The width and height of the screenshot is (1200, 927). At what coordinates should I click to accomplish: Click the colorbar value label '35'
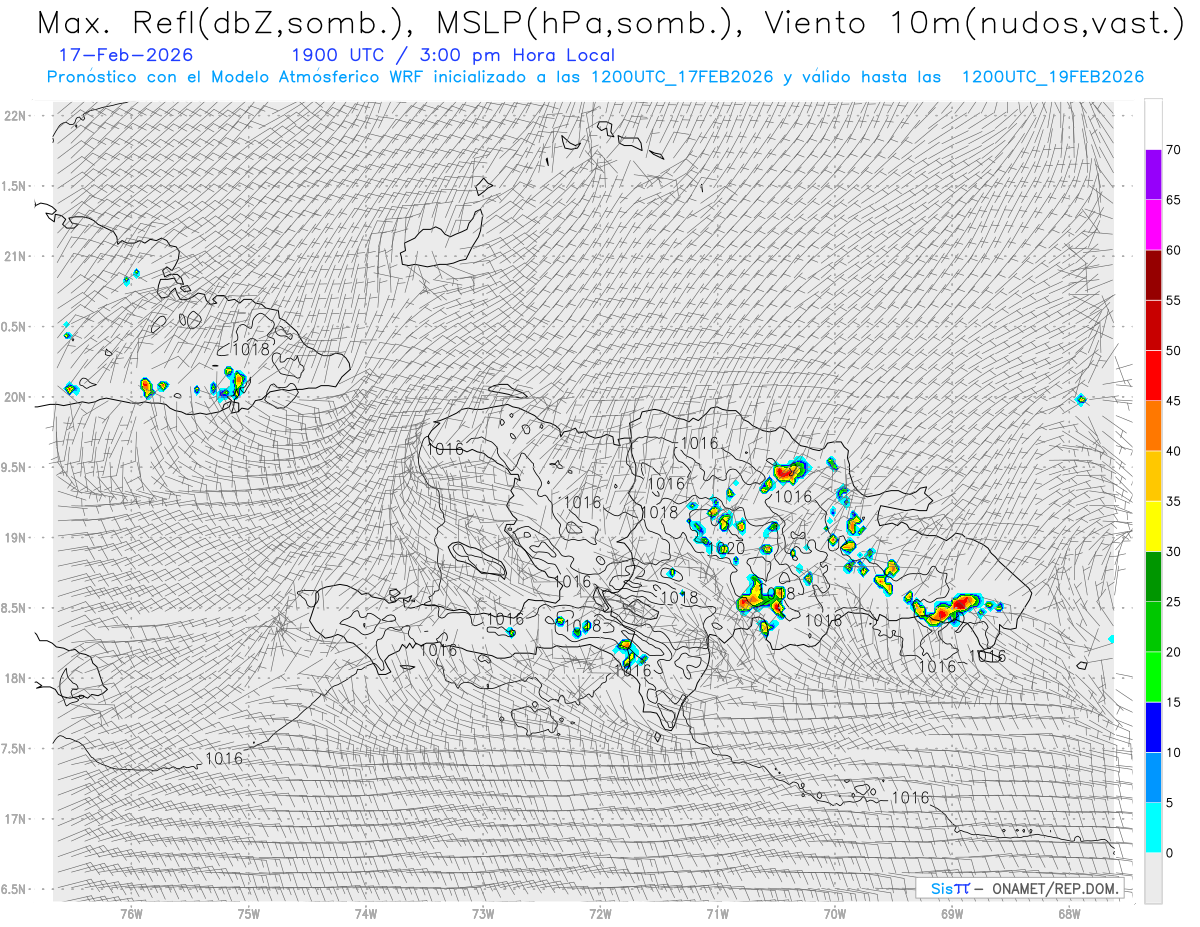click(x=1173, y=501)
